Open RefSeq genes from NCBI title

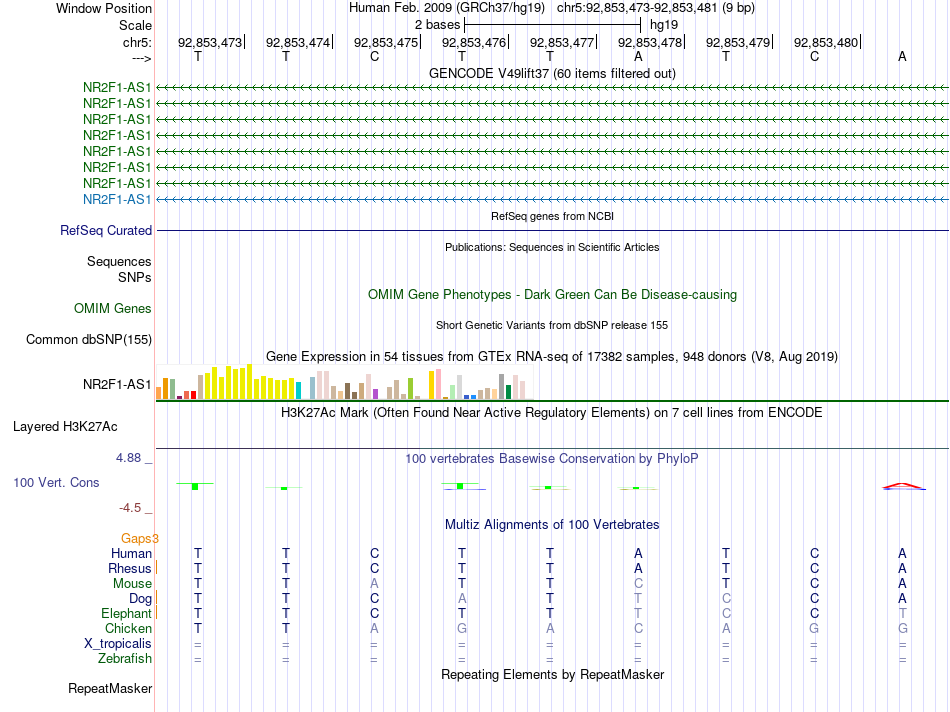[552, 216]
